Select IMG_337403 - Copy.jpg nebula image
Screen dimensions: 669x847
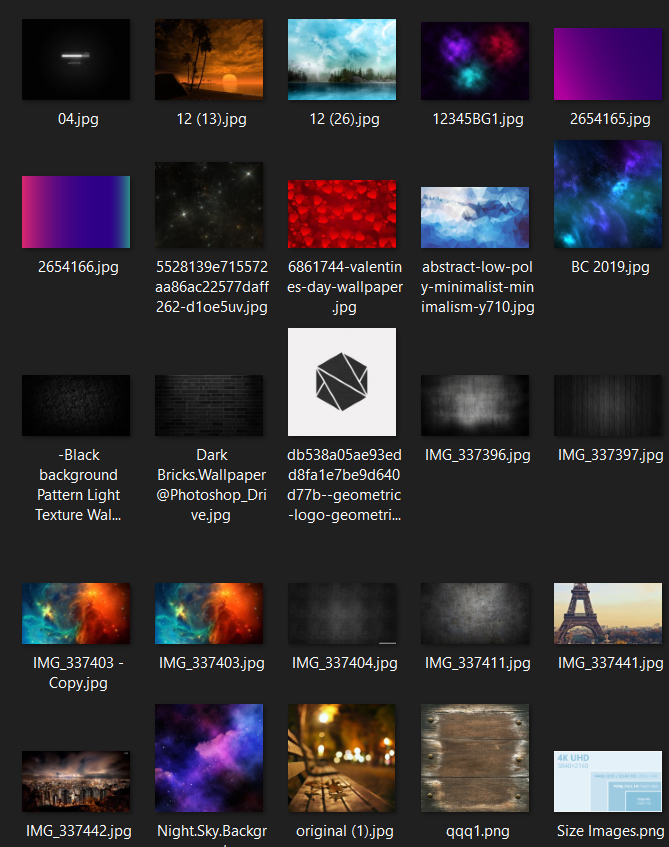76,613
